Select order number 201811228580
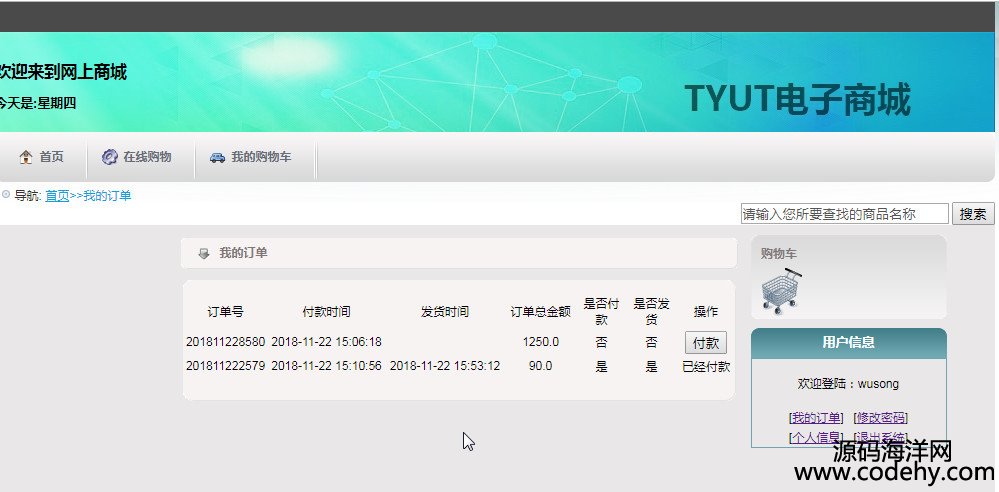The image size is (999, 492). [226, 342]
